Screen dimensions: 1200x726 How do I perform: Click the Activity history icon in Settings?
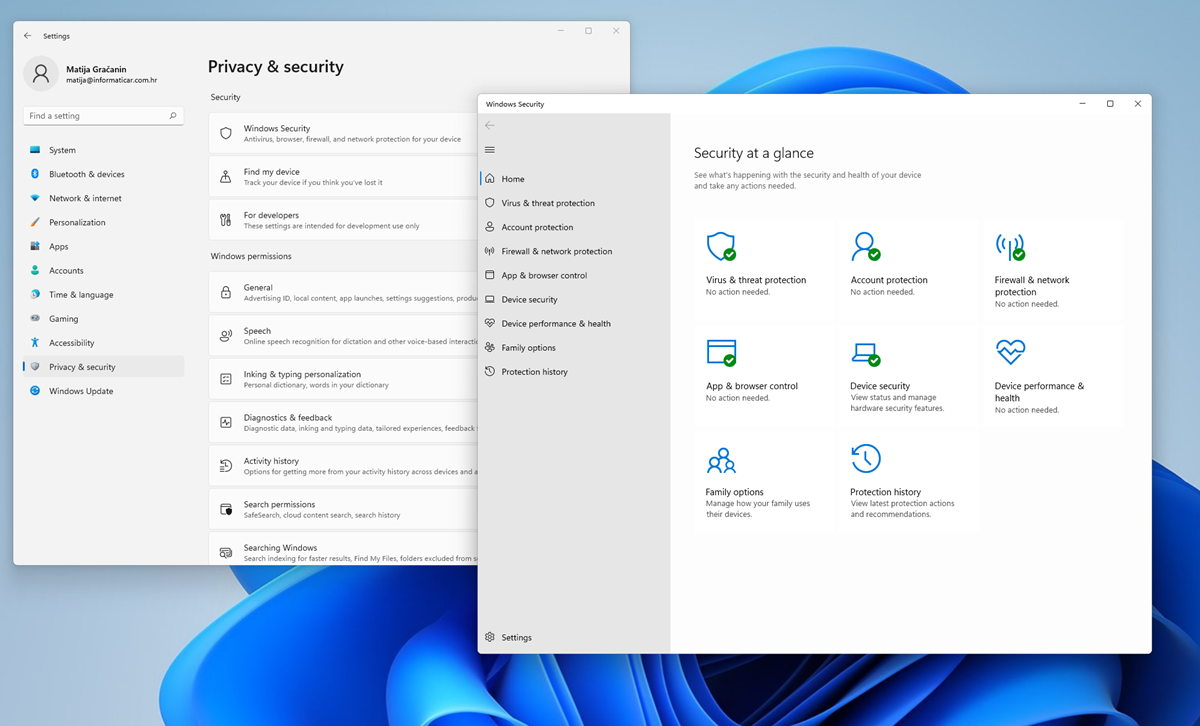[226, 466]
